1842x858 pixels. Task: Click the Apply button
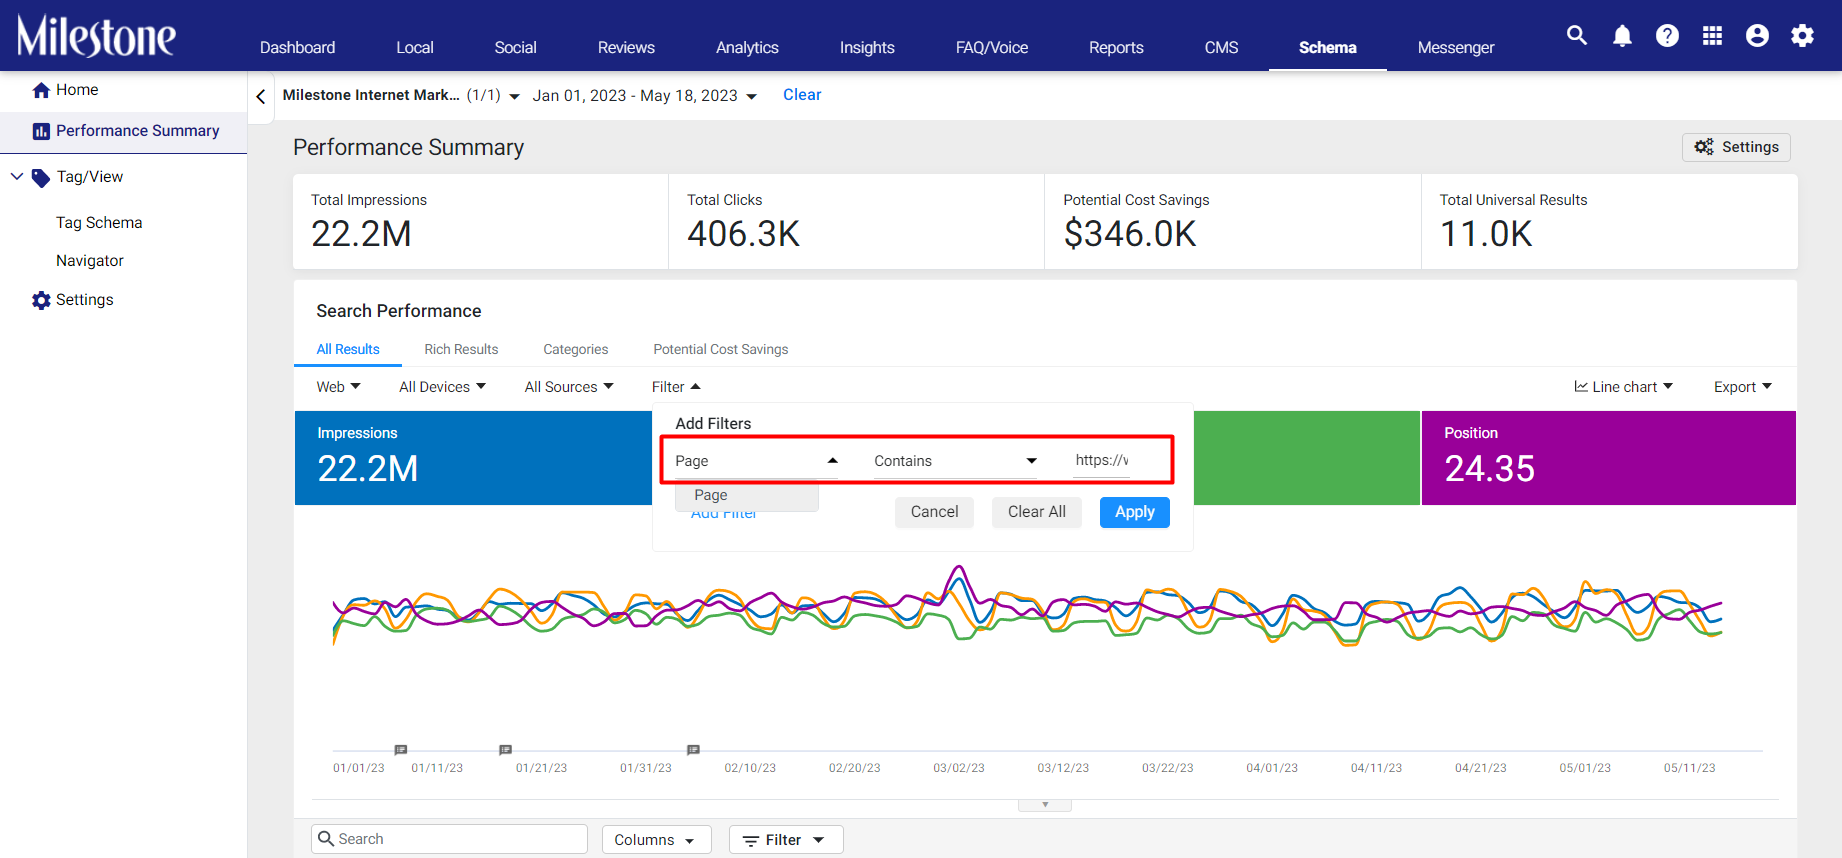click(1135, 512)
